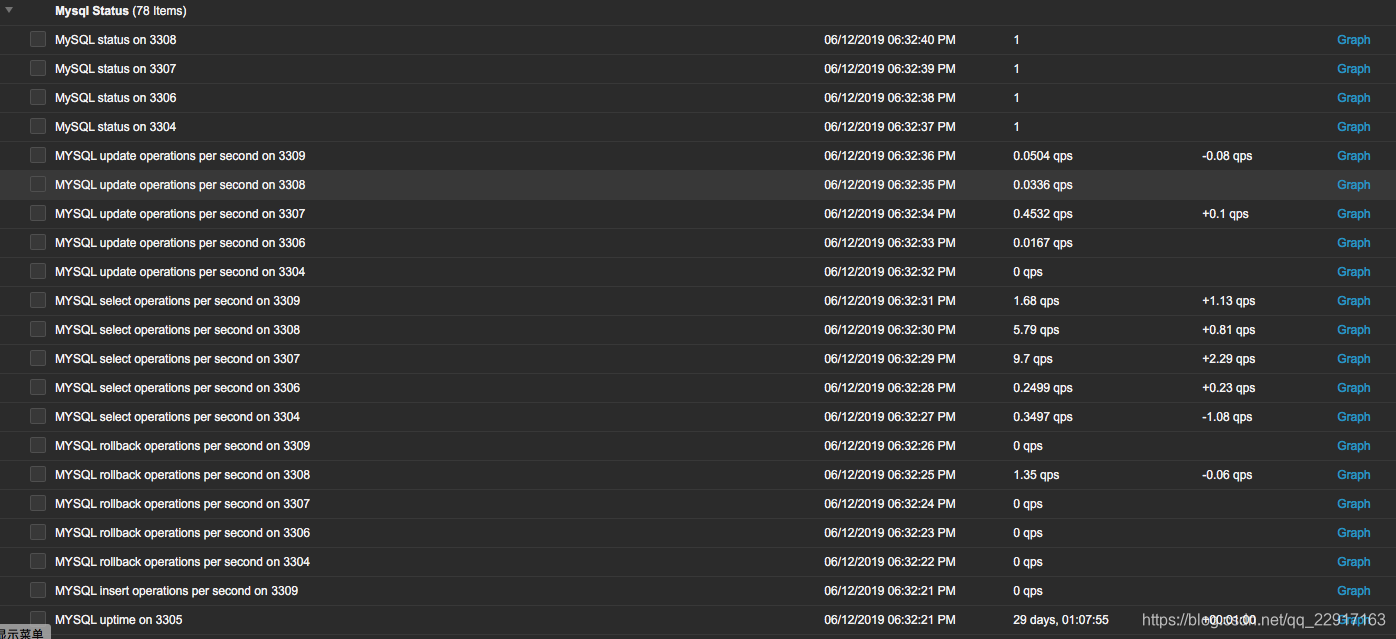Click the 5.79 qps value
Screen dimensions: 1396x639
tap(1036, 330)
